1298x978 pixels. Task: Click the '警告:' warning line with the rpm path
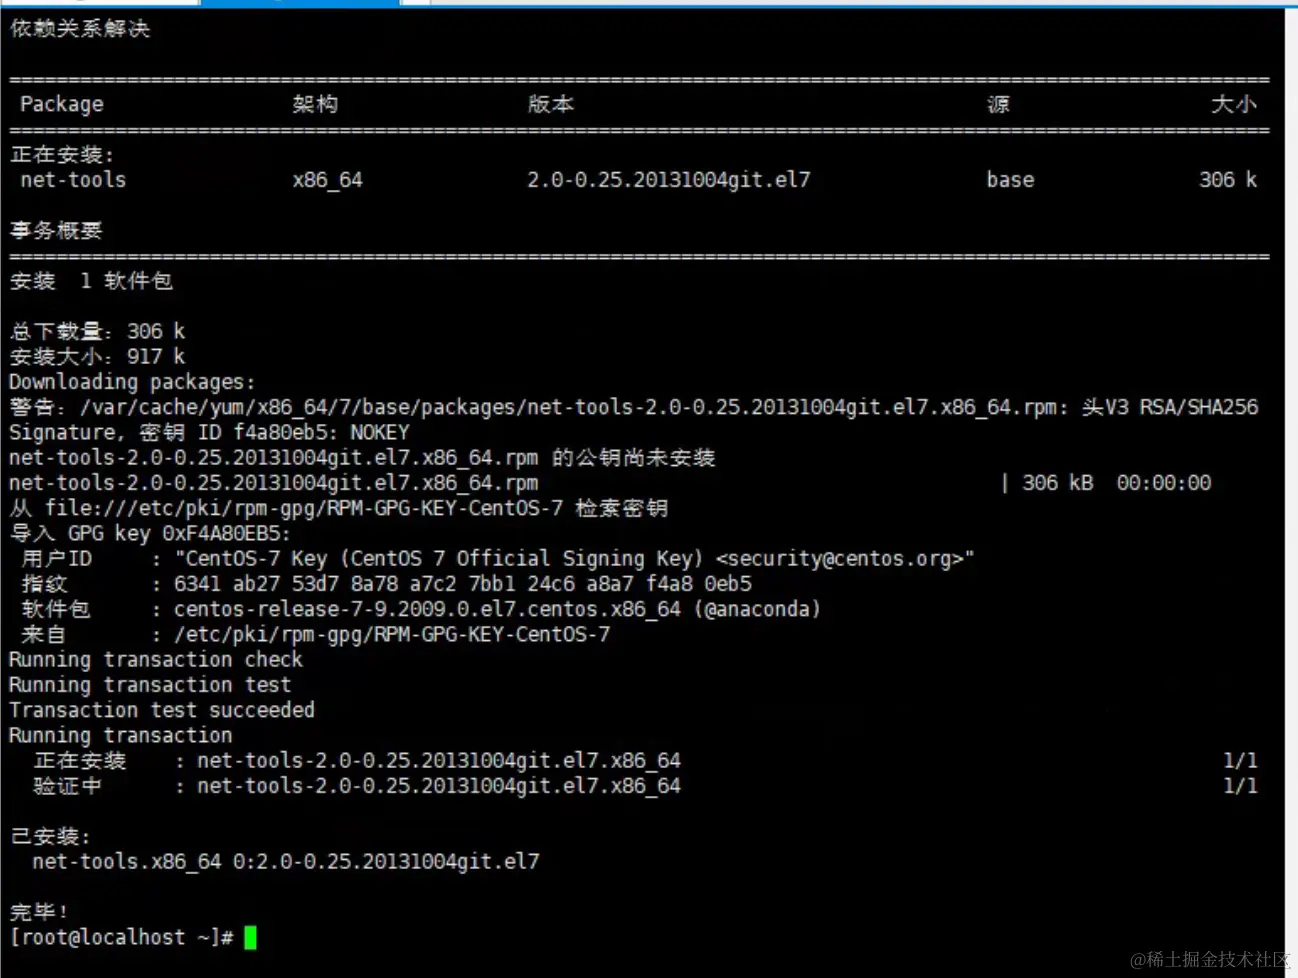click(634, 407)
